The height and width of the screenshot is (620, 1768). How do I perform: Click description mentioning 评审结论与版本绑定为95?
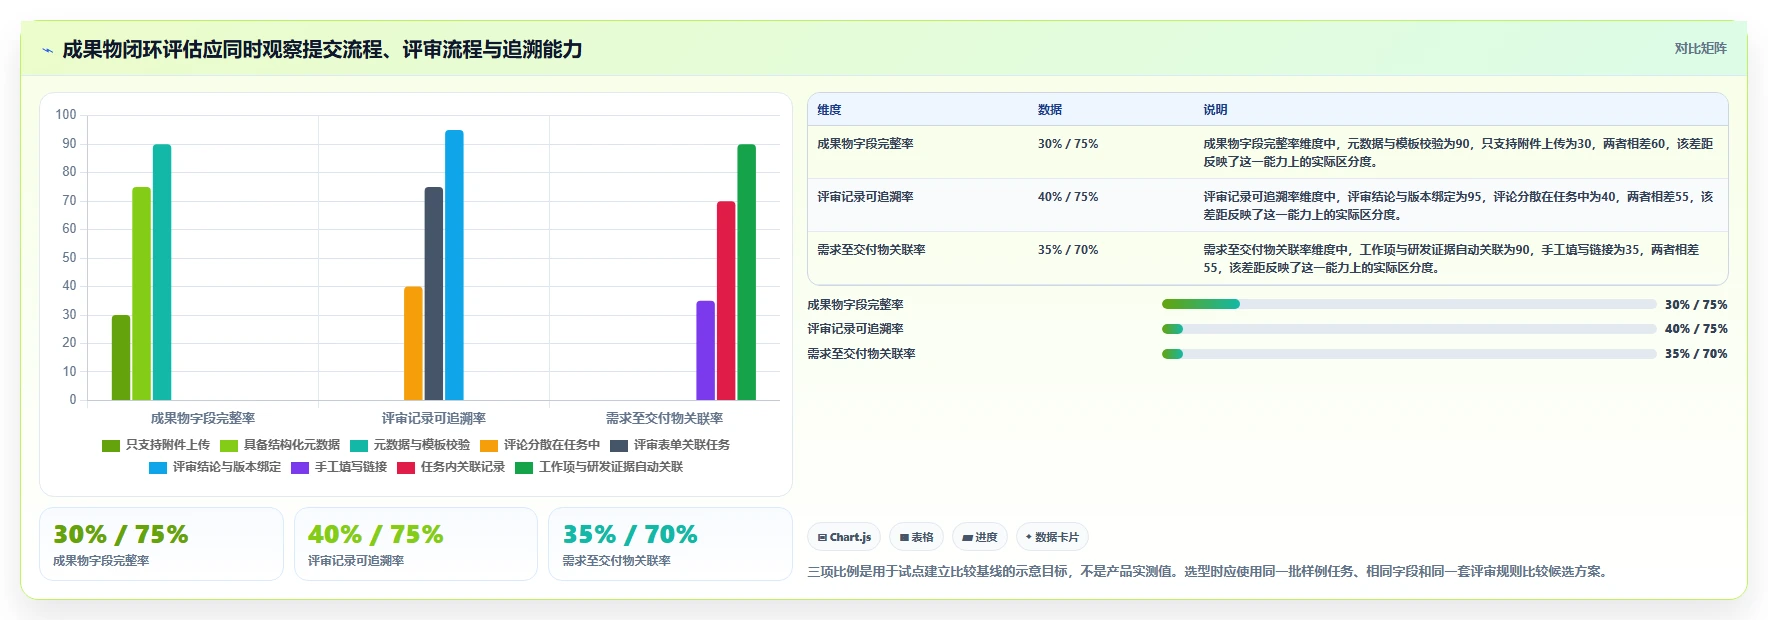point(1458,206)
